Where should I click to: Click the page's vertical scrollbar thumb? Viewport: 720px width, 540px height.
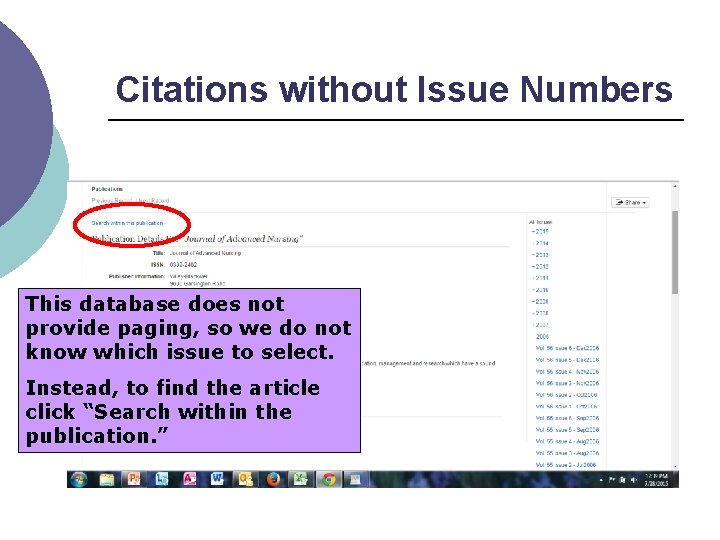click(675, 252)
